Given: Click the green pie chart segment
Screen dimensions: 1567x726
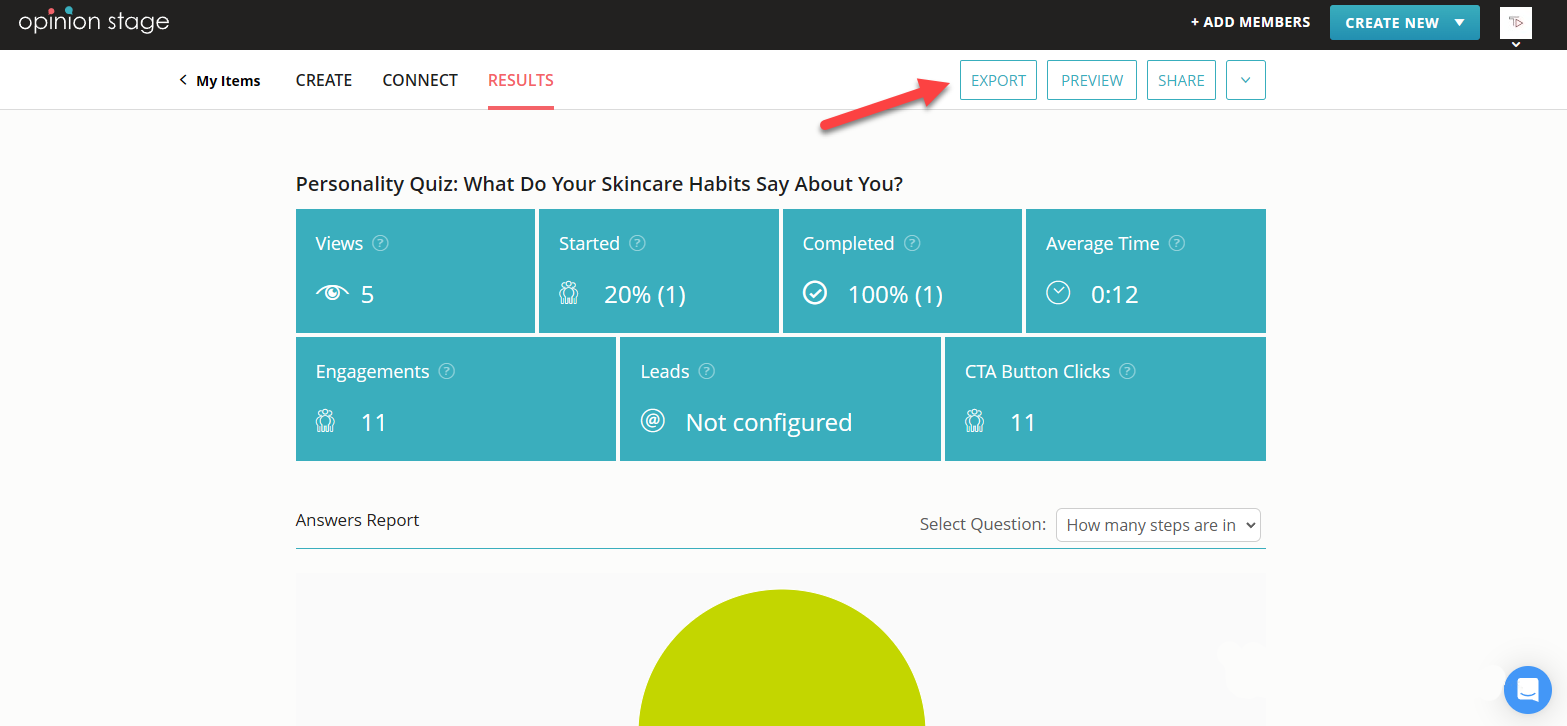Looking at the screenshot, I should [781, 670].
